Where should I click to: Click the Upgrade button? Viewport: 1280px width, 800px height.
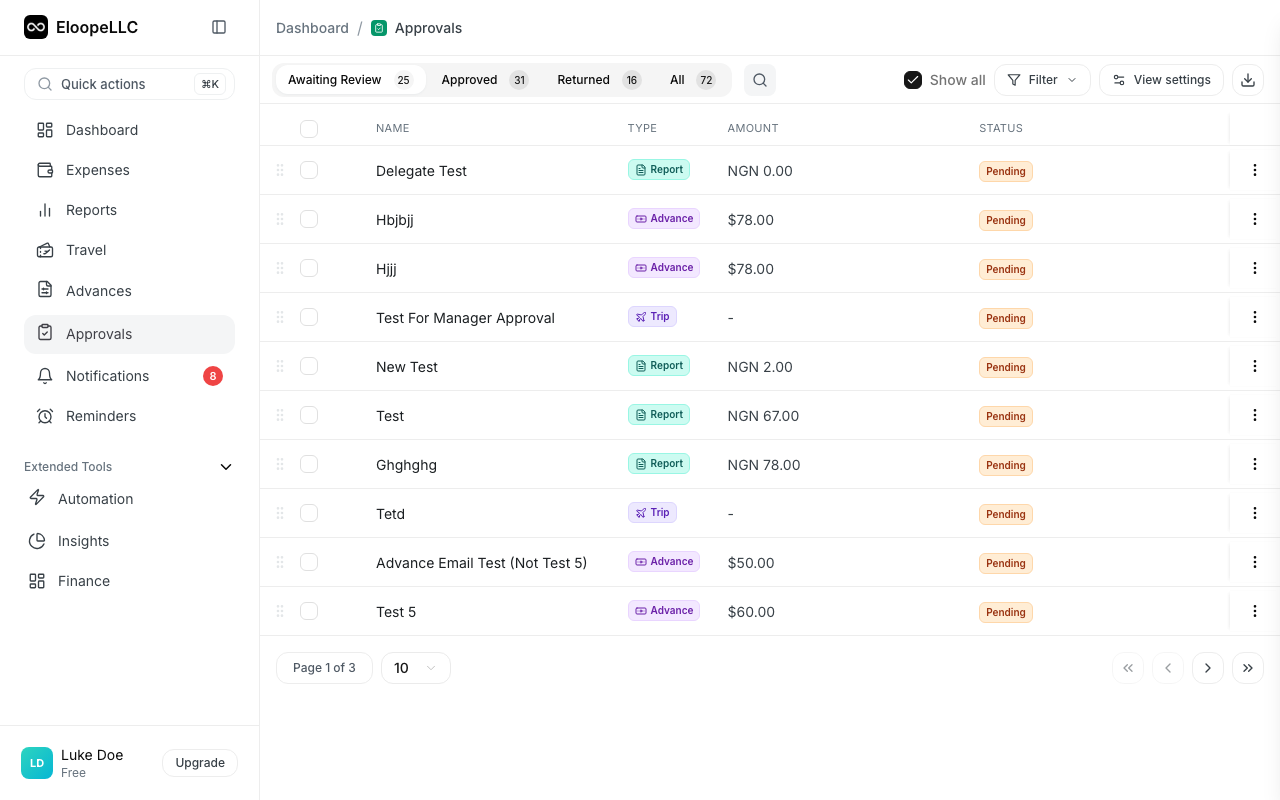[199, 762]
